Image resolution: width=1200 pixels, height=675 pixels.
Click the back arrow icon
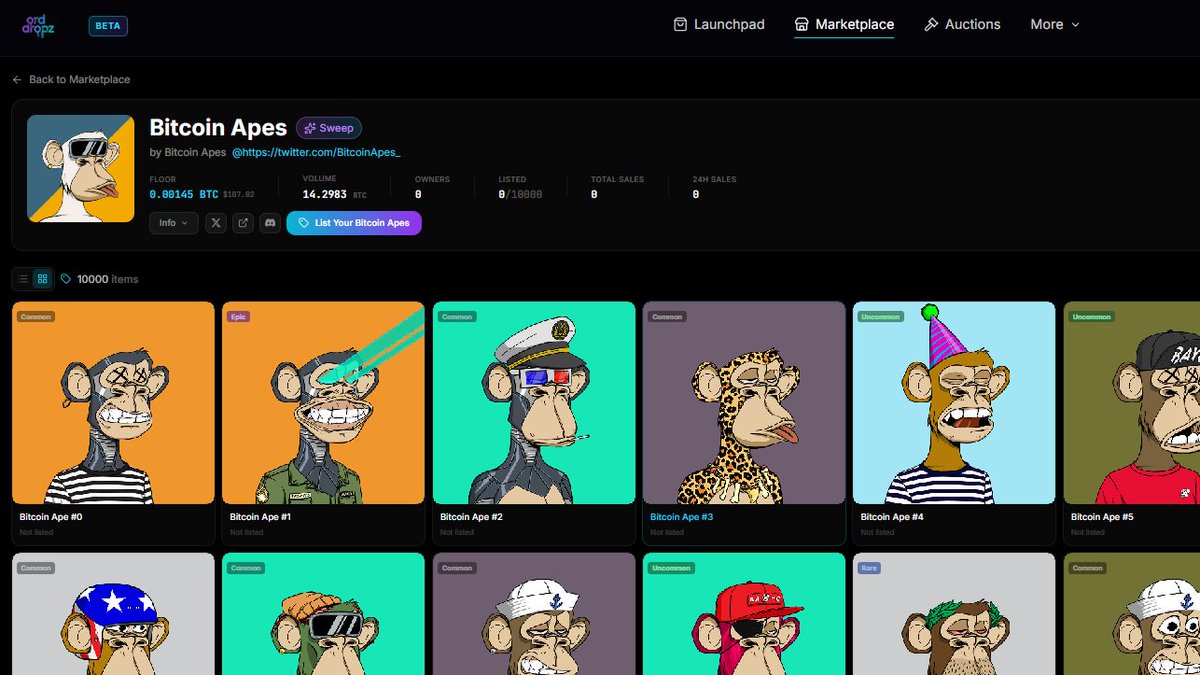click(17, 79)
